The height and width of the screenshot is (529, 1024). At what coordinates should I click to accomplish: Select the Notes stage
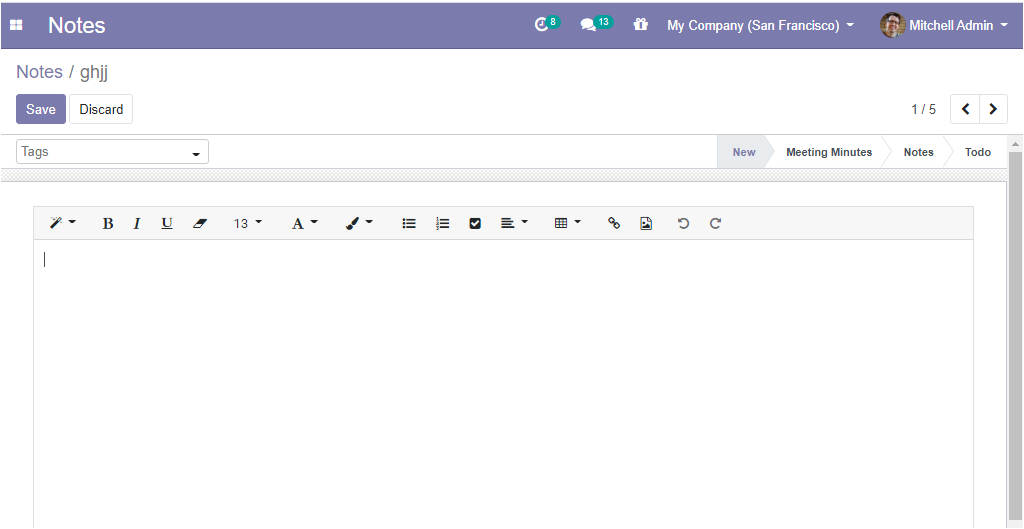pos(918,152)
